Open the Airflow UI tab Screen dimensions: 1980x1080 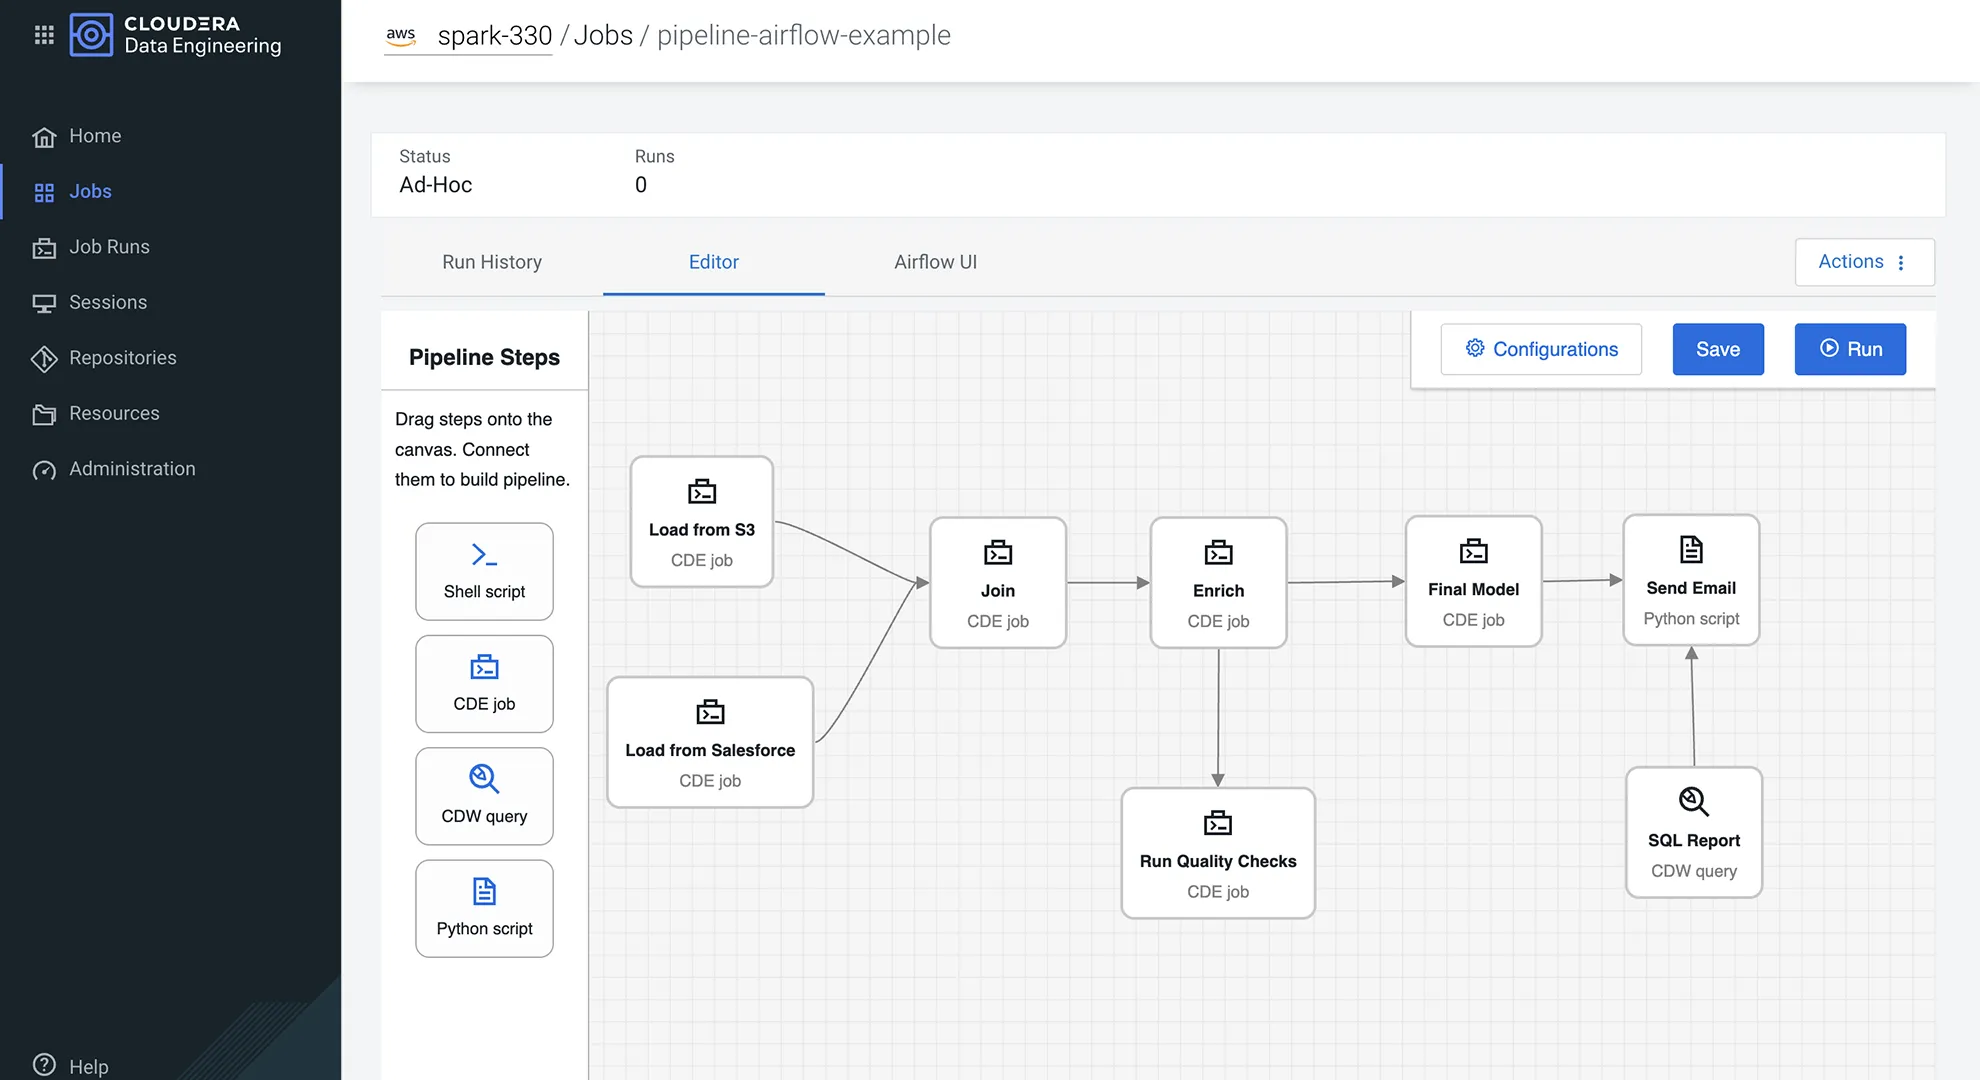click(934, 262)
